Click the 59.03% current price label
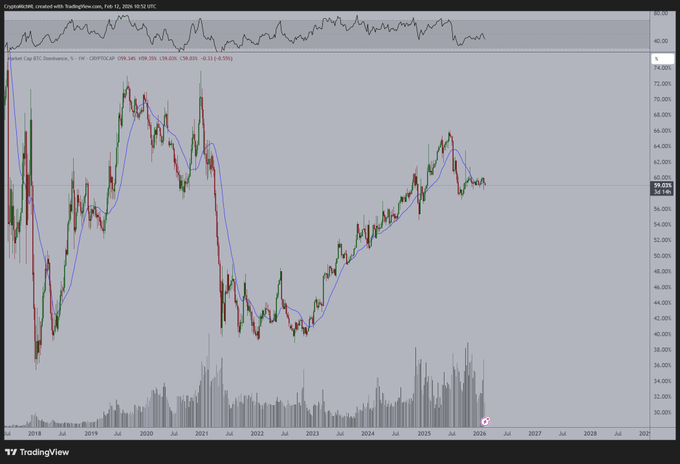Image resolution: width=680 pixels, height=464 pixels. [x=662, y=185]
